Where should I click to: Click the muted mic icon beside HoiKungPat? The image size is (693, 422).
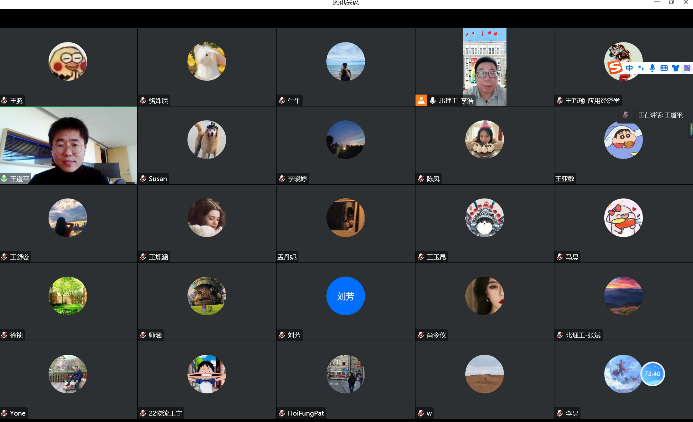pos(282,412)
